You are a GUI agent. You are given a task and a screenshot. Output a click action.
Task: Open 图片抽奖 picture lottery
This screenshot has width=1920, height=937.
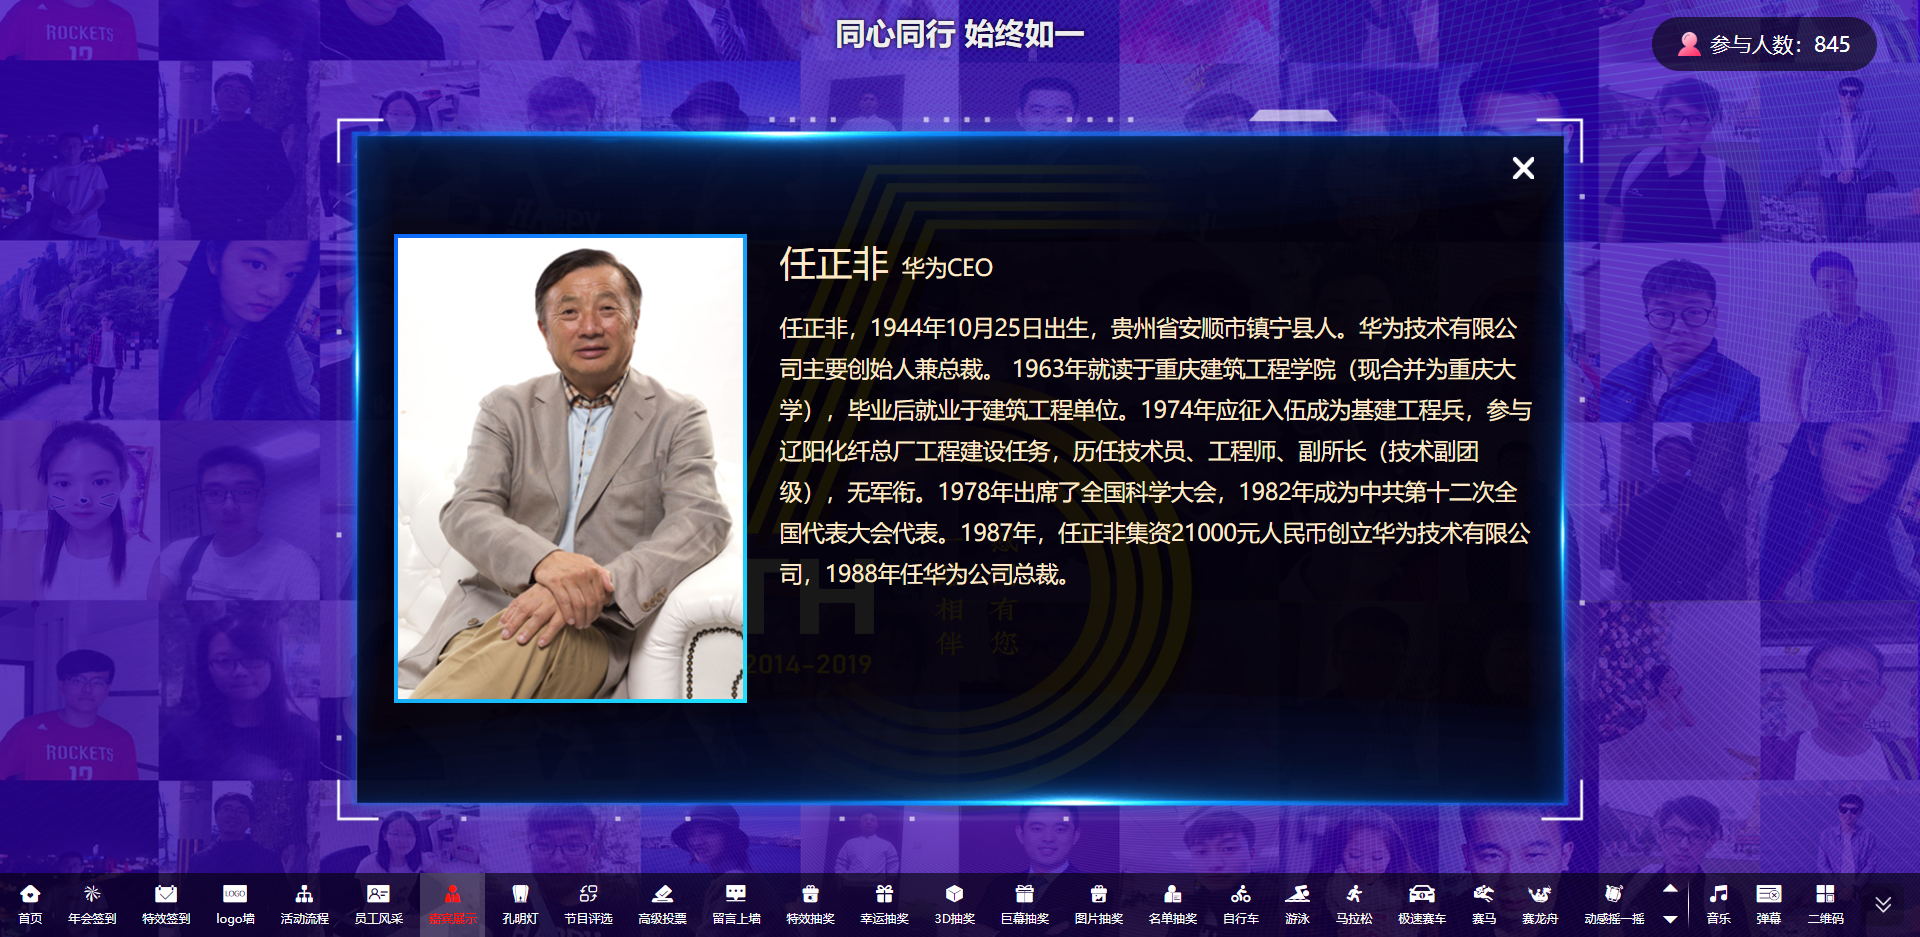(1098, 904)
